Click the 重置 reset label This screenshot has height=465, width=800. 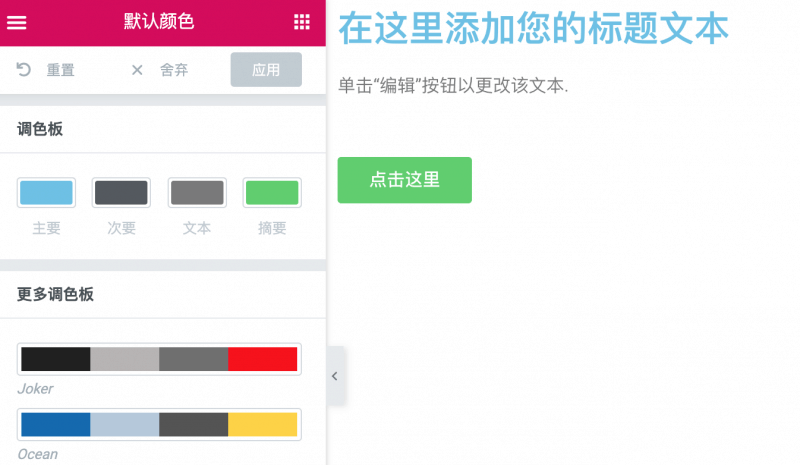click(x=60, y=70)
